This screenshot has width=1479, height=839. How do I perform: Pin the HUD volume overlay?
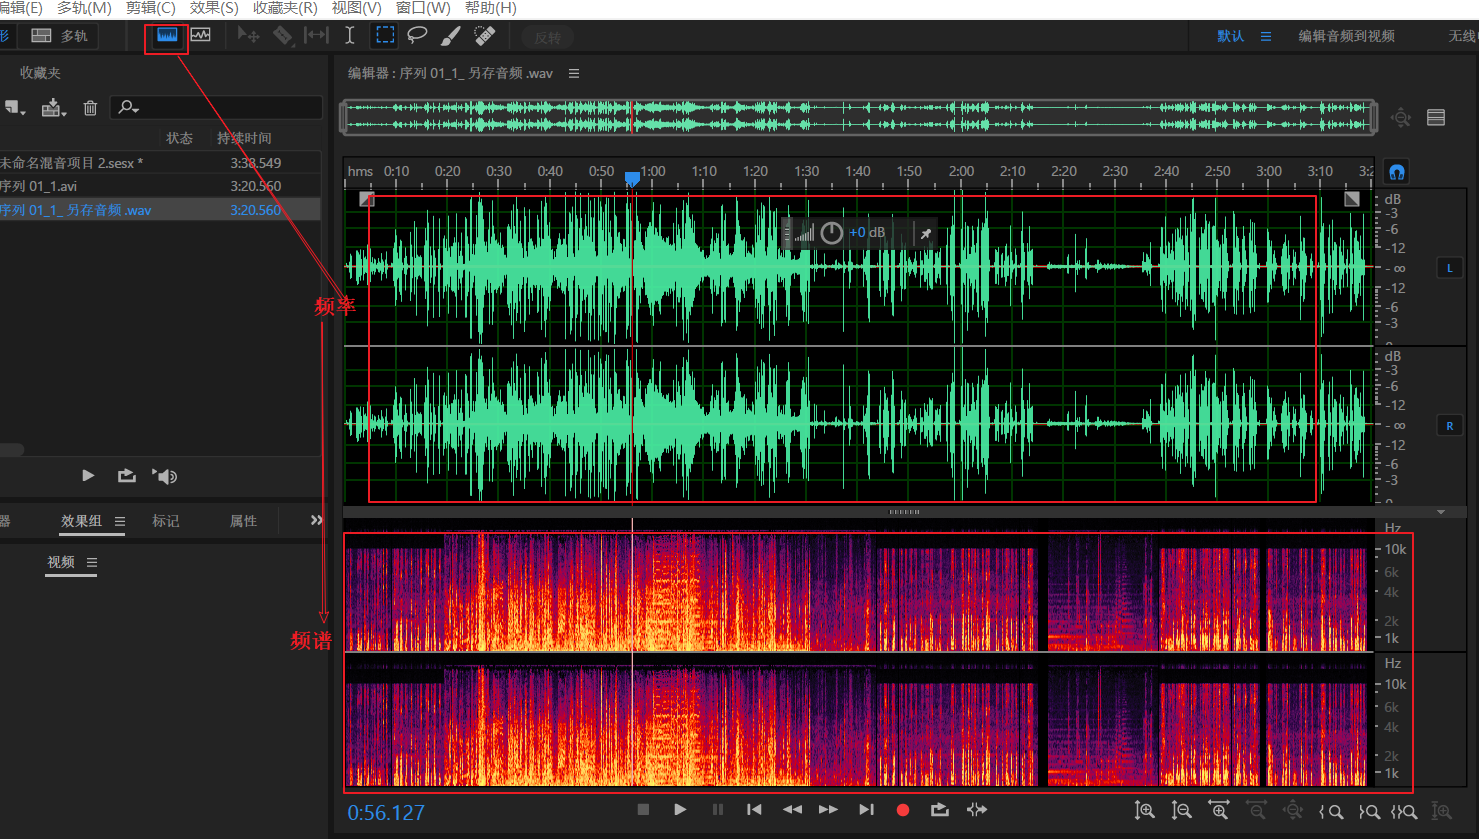point(926,233)
